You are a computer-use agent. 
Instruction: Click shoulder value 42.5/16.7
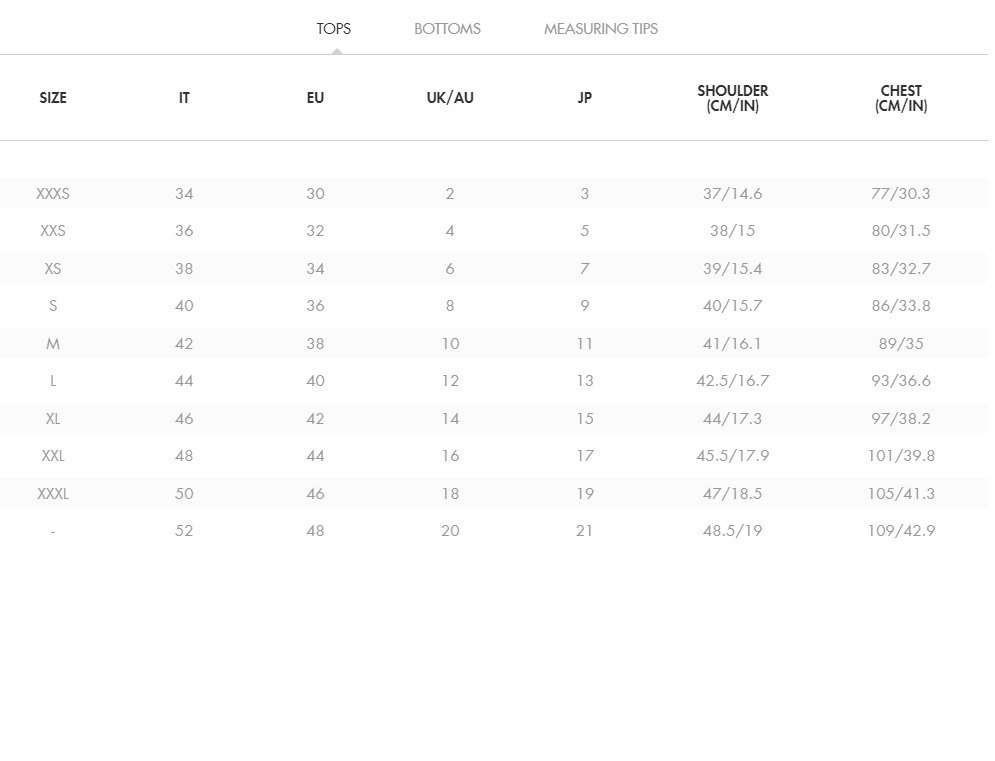(732, 381)
